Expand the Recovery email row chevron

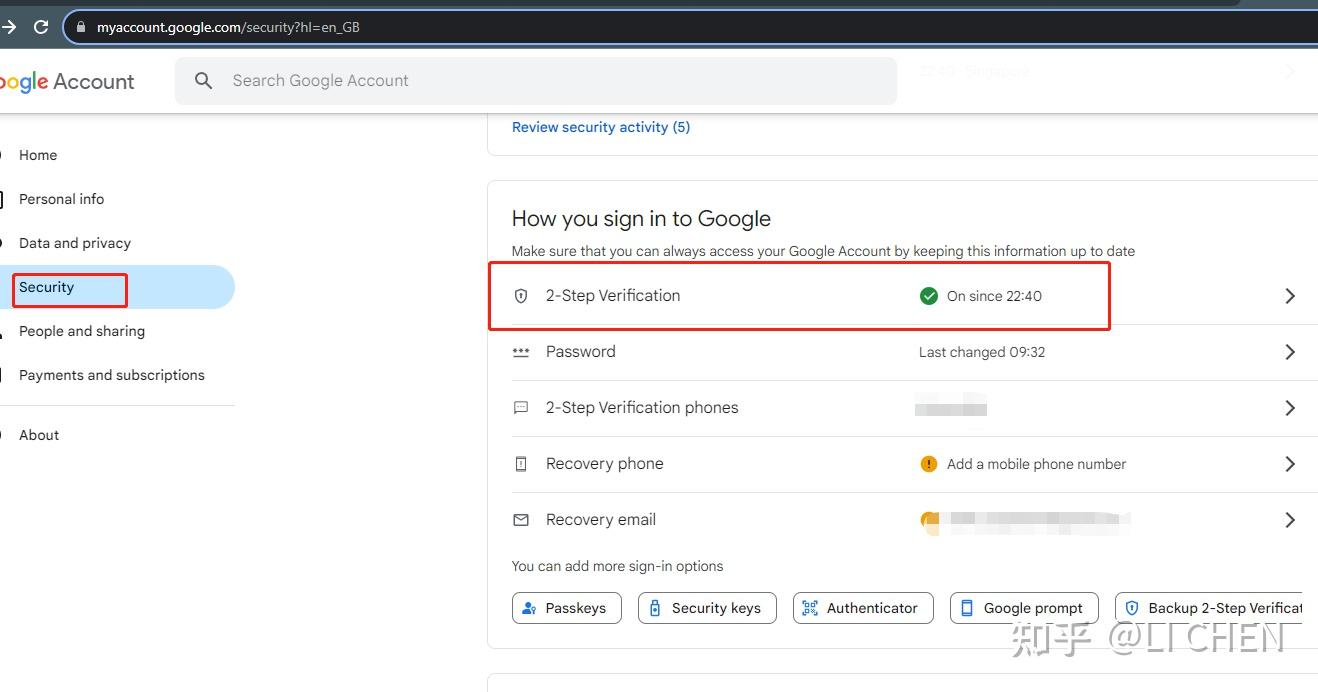[1289, 519]
